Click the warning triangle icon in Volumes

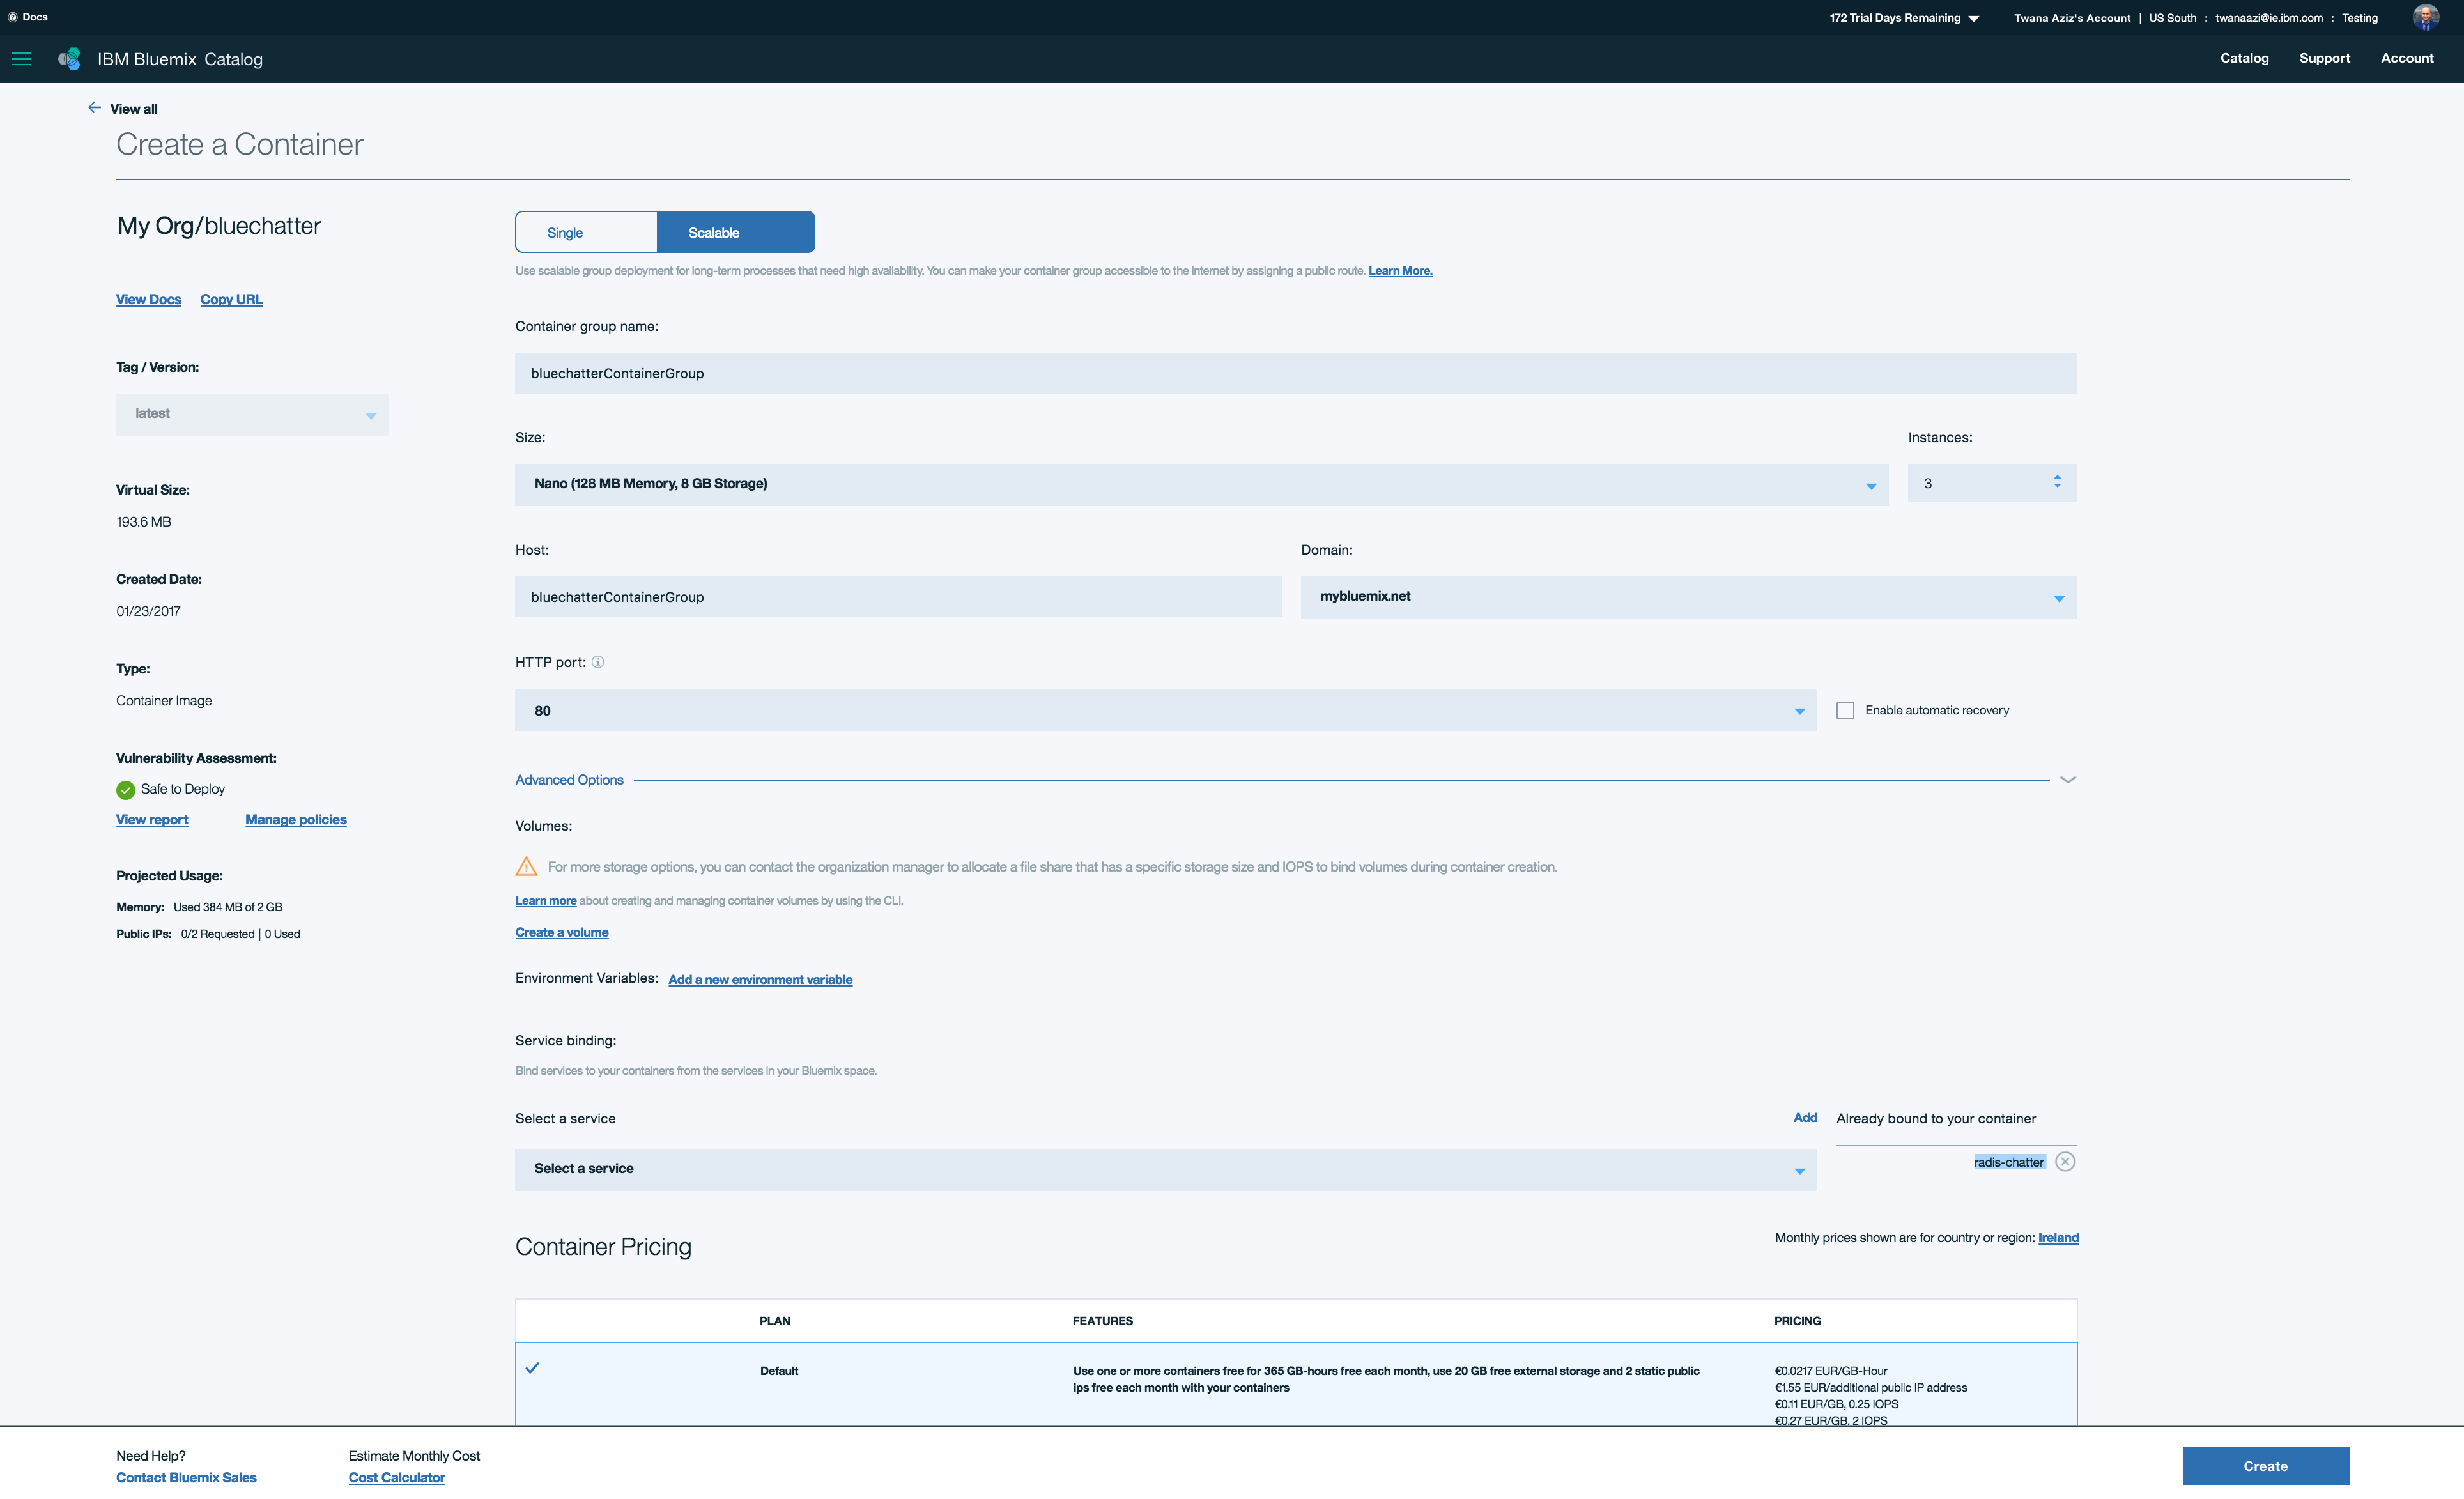tap(527, 866)
